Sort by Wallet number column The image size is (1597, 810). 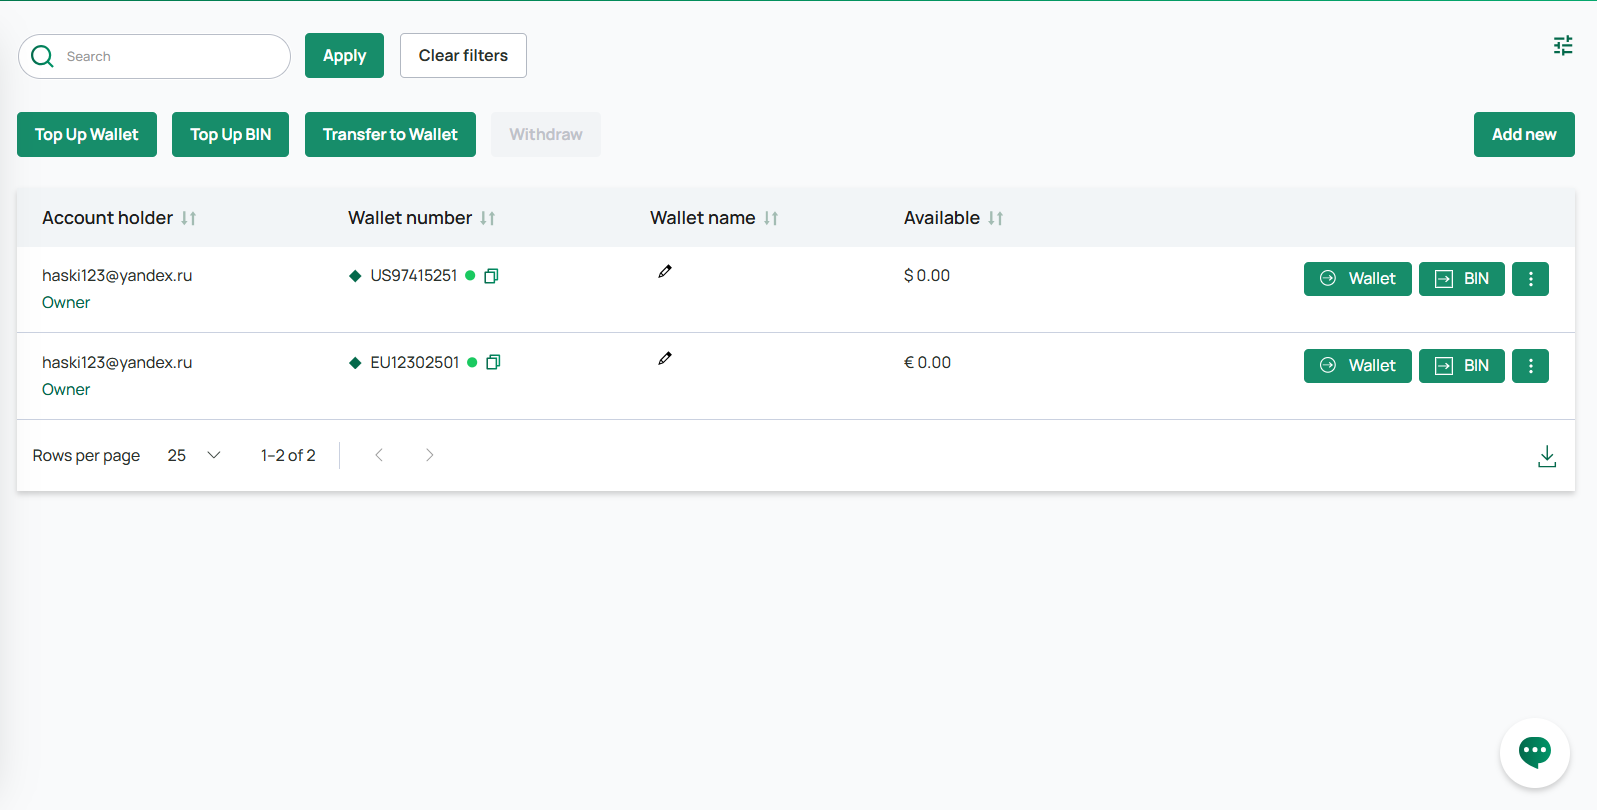pos(487,218)
